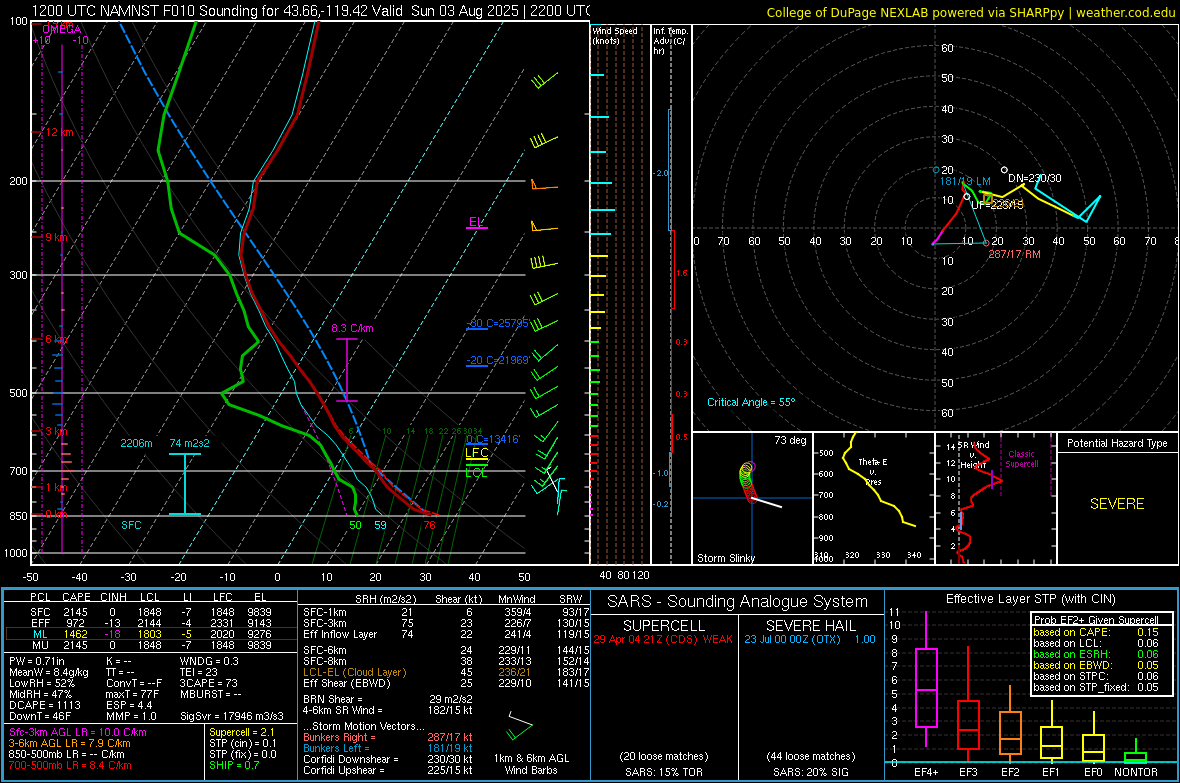Click the MeanW = 8.4g/kg value

(48, 672)
